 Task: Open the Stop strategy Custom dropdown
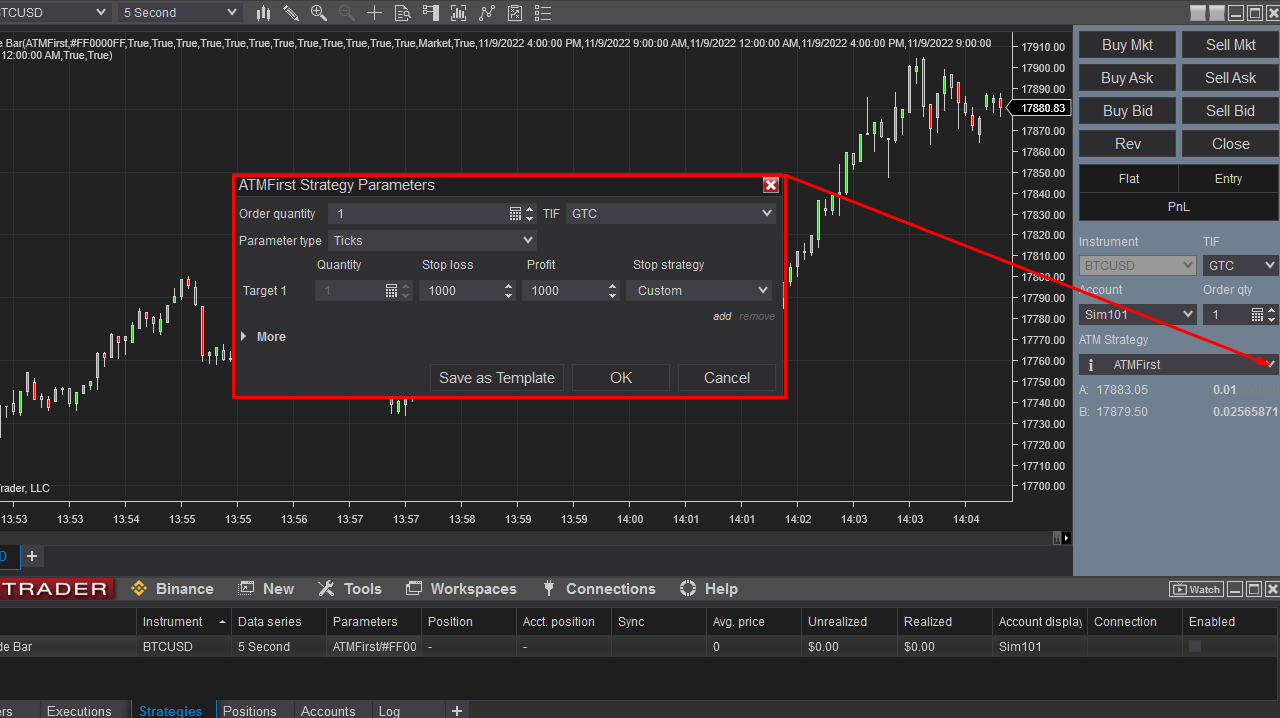click(698, 290)
